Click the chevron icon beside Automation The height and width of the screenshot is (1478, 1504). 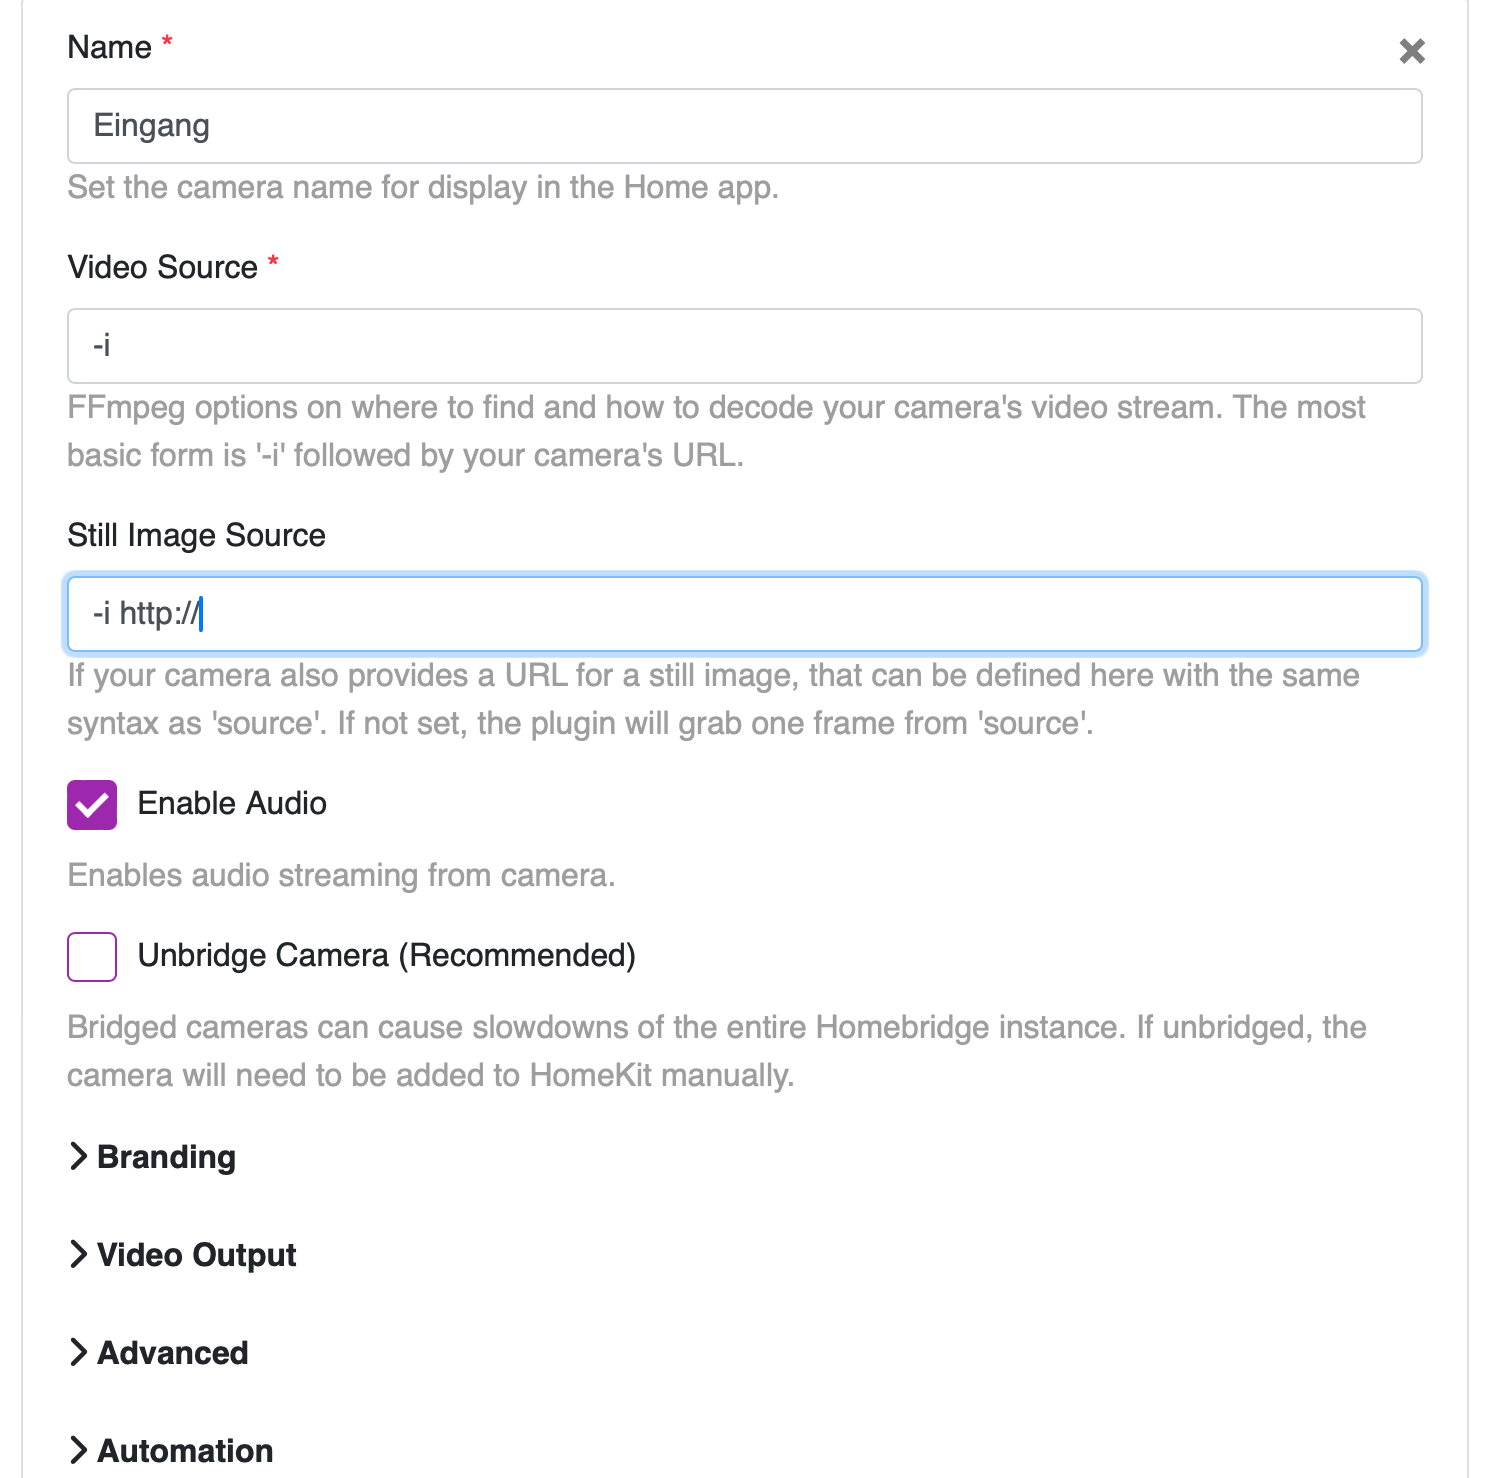pos(78,1450)
